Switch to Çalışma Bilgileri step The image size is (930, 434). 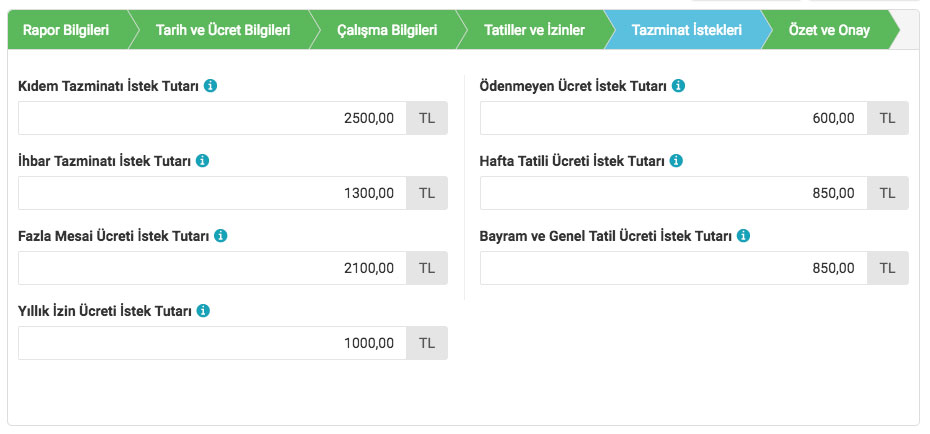tap(387, 30)
